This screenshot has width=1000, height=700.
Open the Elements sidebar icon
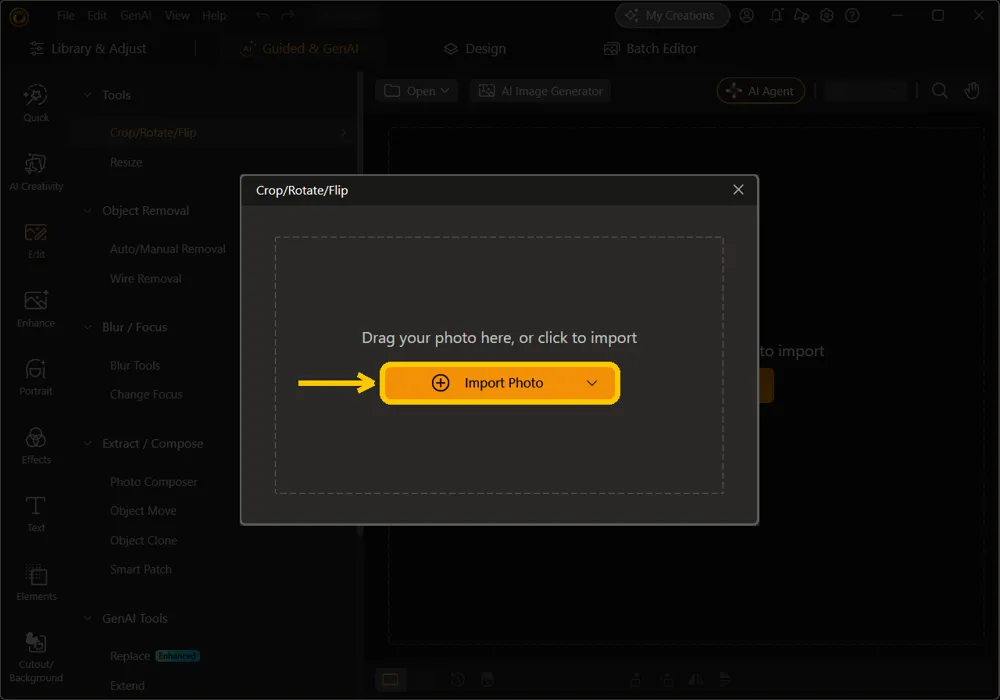(36, 582)
